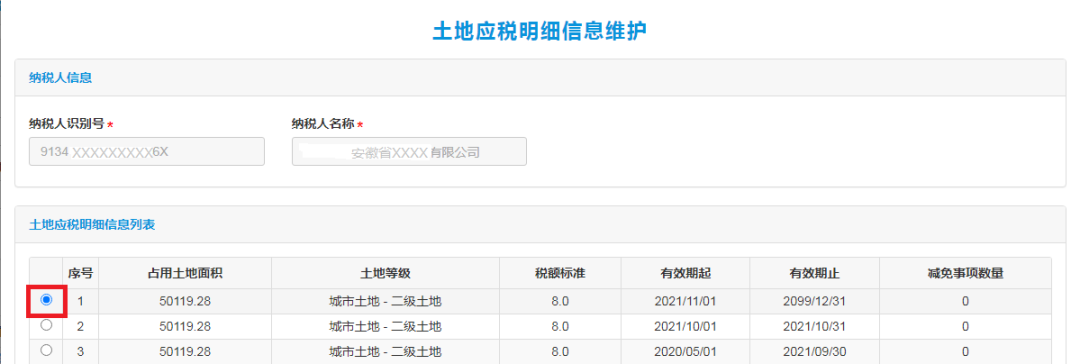Click the 纳税人名称 input field
1080x364 pixels.
point(409,152)
